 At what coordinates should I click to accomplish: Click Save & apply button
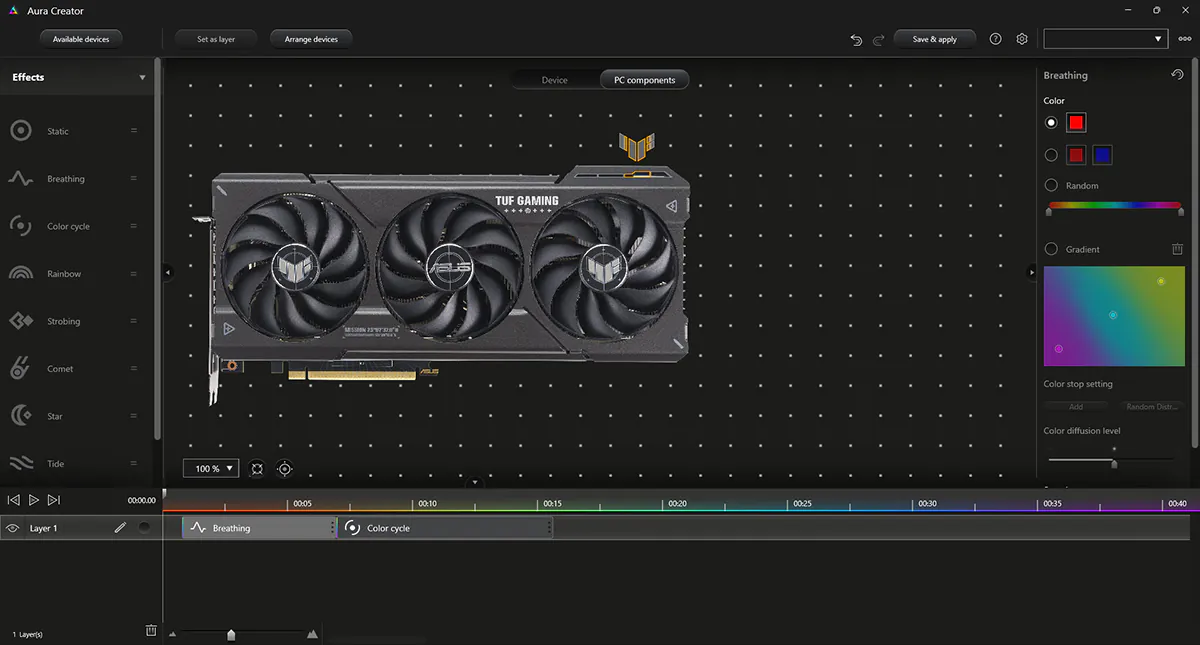pyautogui.click(x=935, y=39)
